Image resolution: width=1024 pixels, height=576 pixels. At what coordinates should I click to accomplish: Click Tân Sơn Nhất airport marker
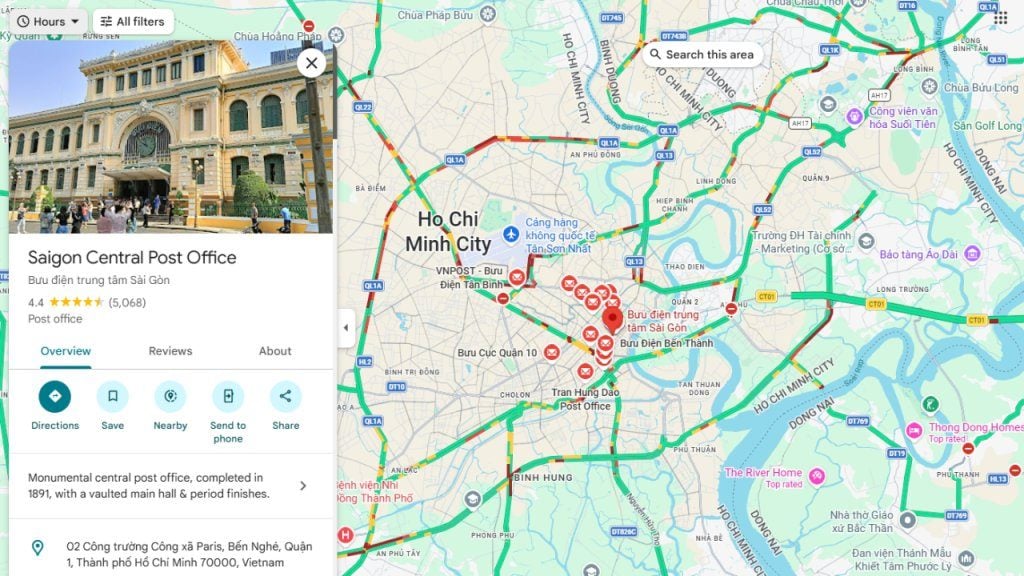[x=511, y=234]
